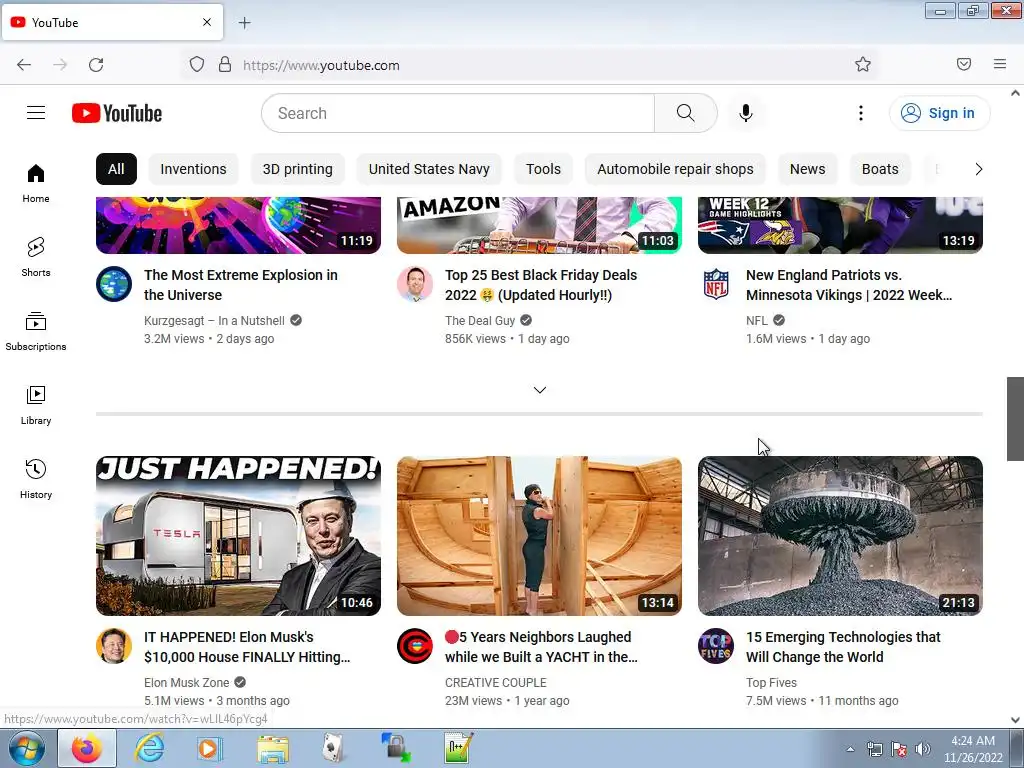Click Kurzgesagt – In a Nutshell channel name

point(214,321)
